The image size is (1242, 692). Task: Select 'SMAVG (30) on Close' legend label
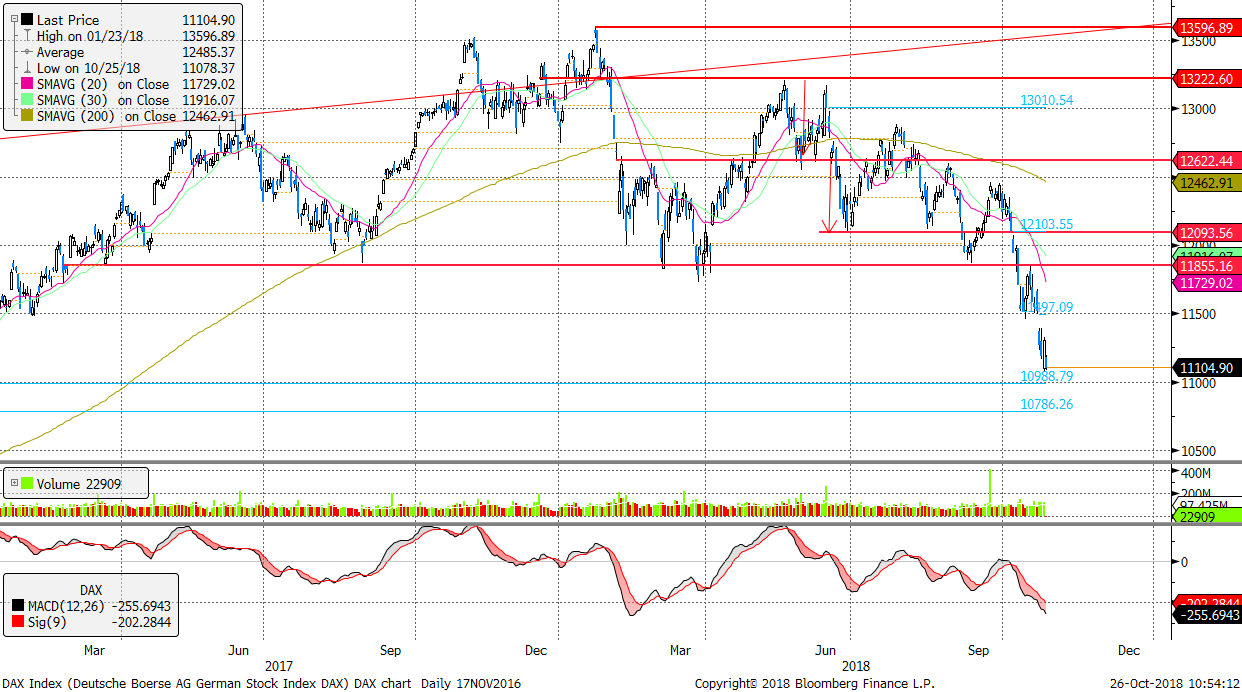[x=103, y=100]
